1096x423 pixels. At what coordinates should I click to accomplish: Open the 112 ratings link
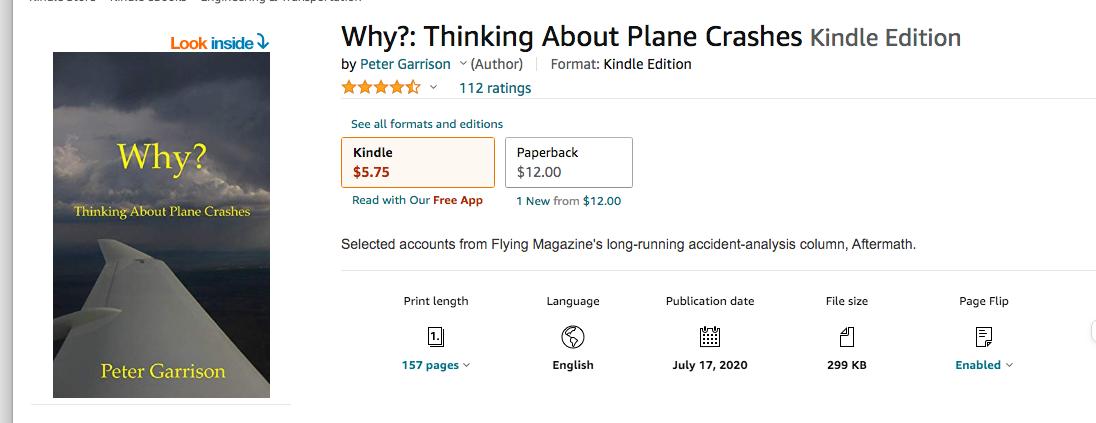click(x=495, y=88)
